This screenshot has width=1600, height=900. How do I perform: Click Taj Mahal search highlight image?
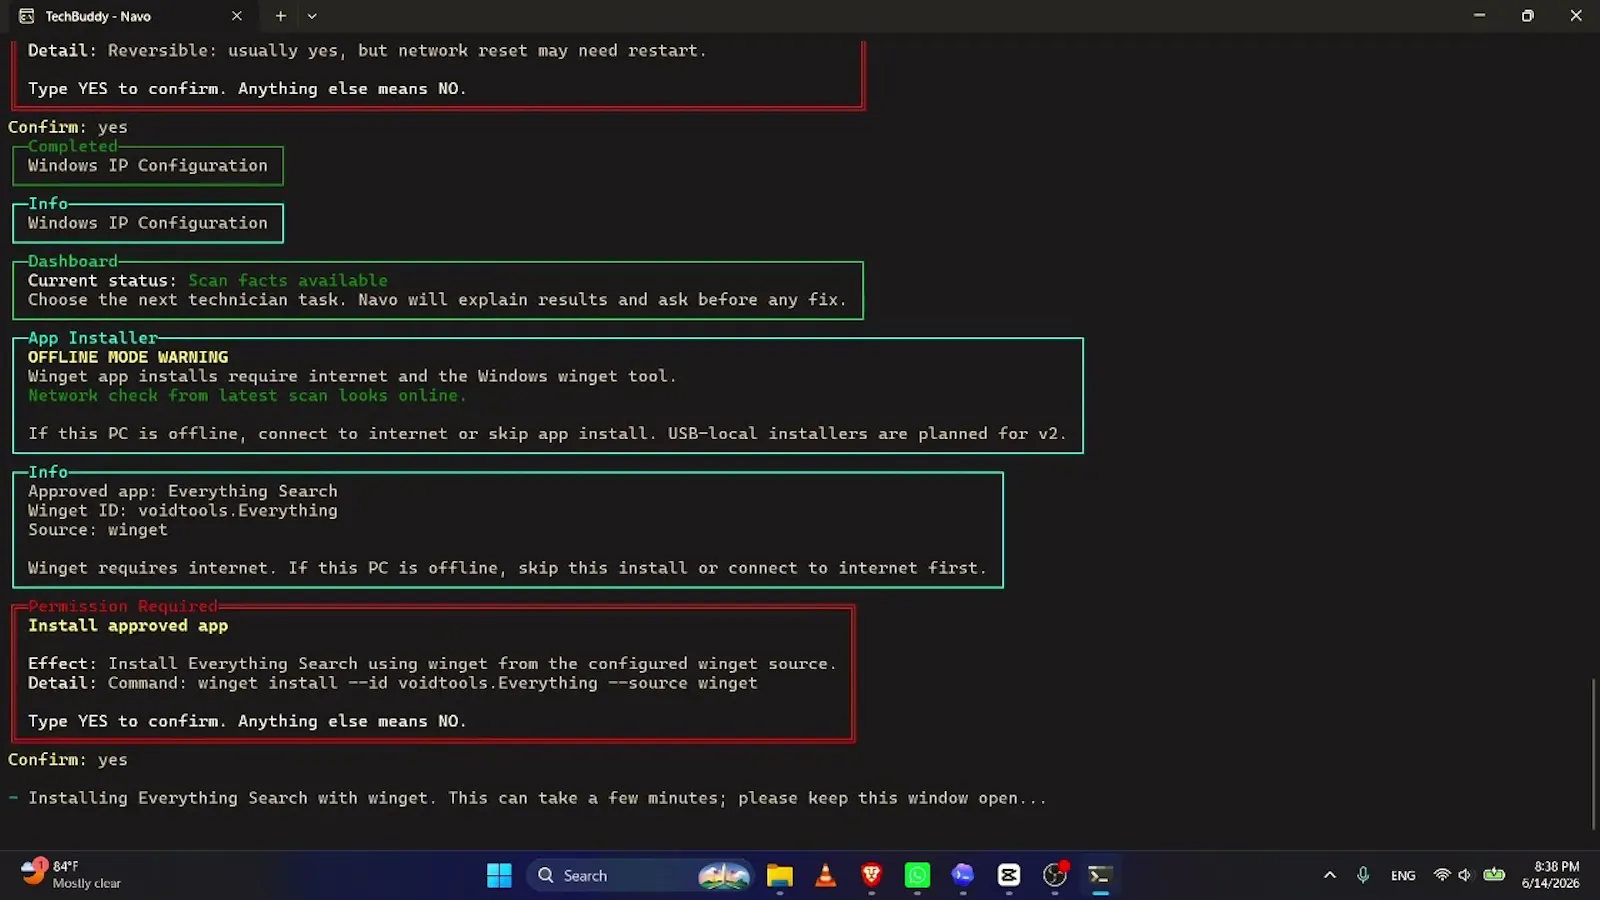[x=724, y=875]
